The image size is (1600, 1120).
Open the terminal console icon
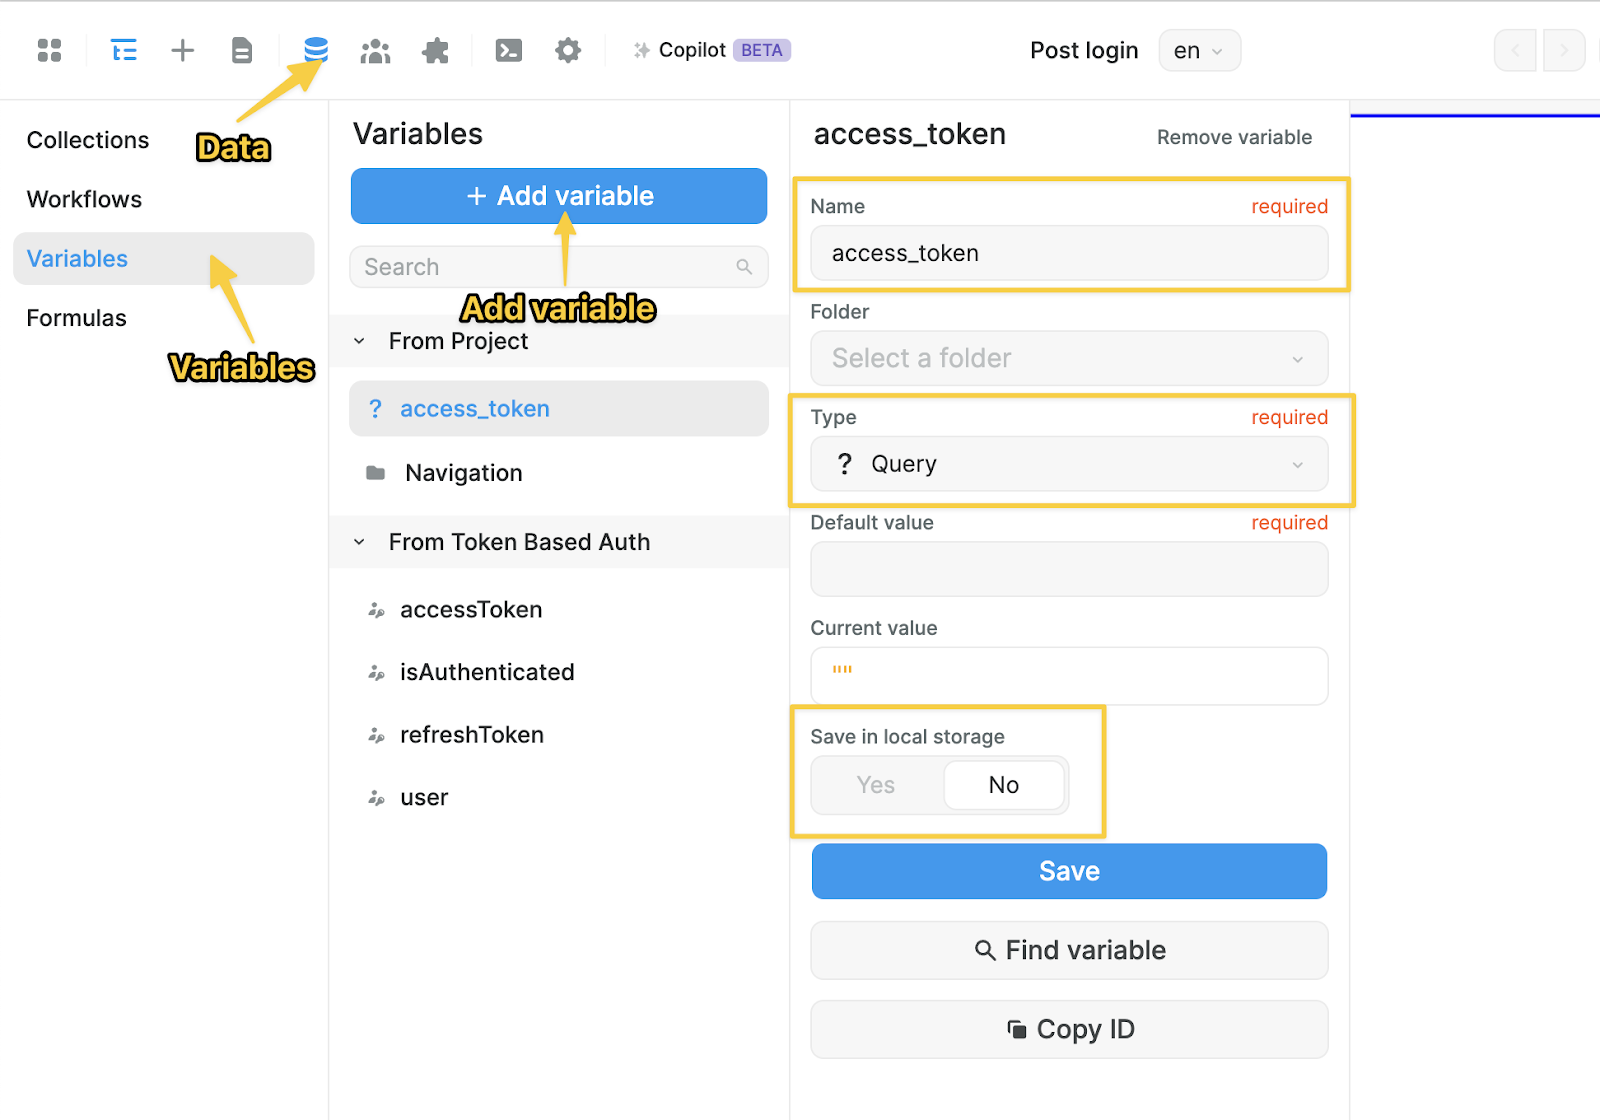508,49
